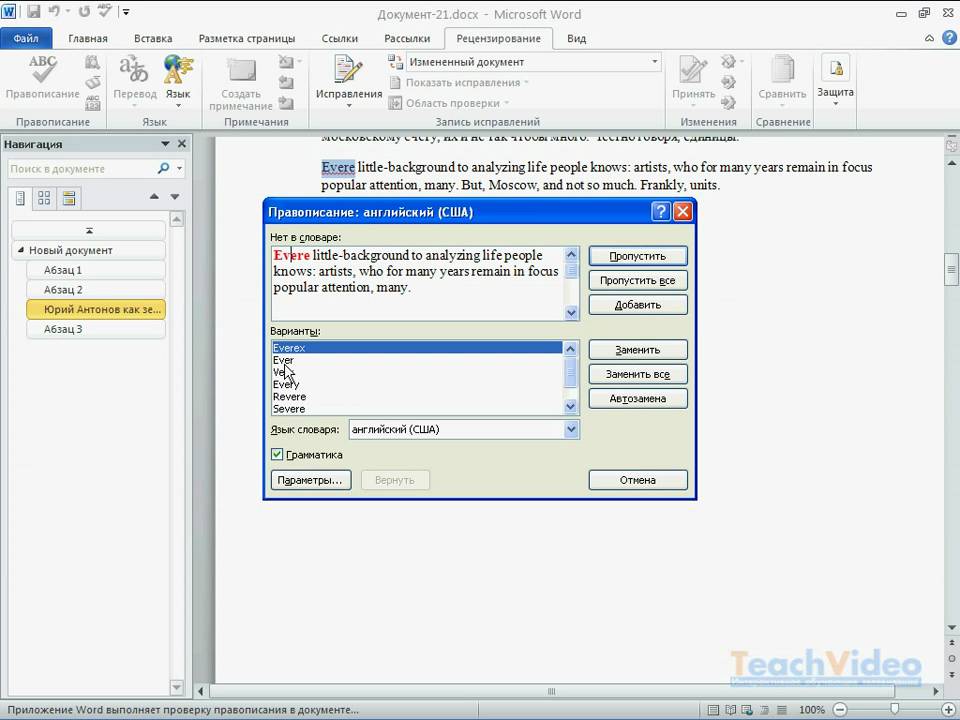Click the Область проверки reviewing pane icon
Image resolution: width=960 pixels, height=720 pixels.
[x=395, y=103]
